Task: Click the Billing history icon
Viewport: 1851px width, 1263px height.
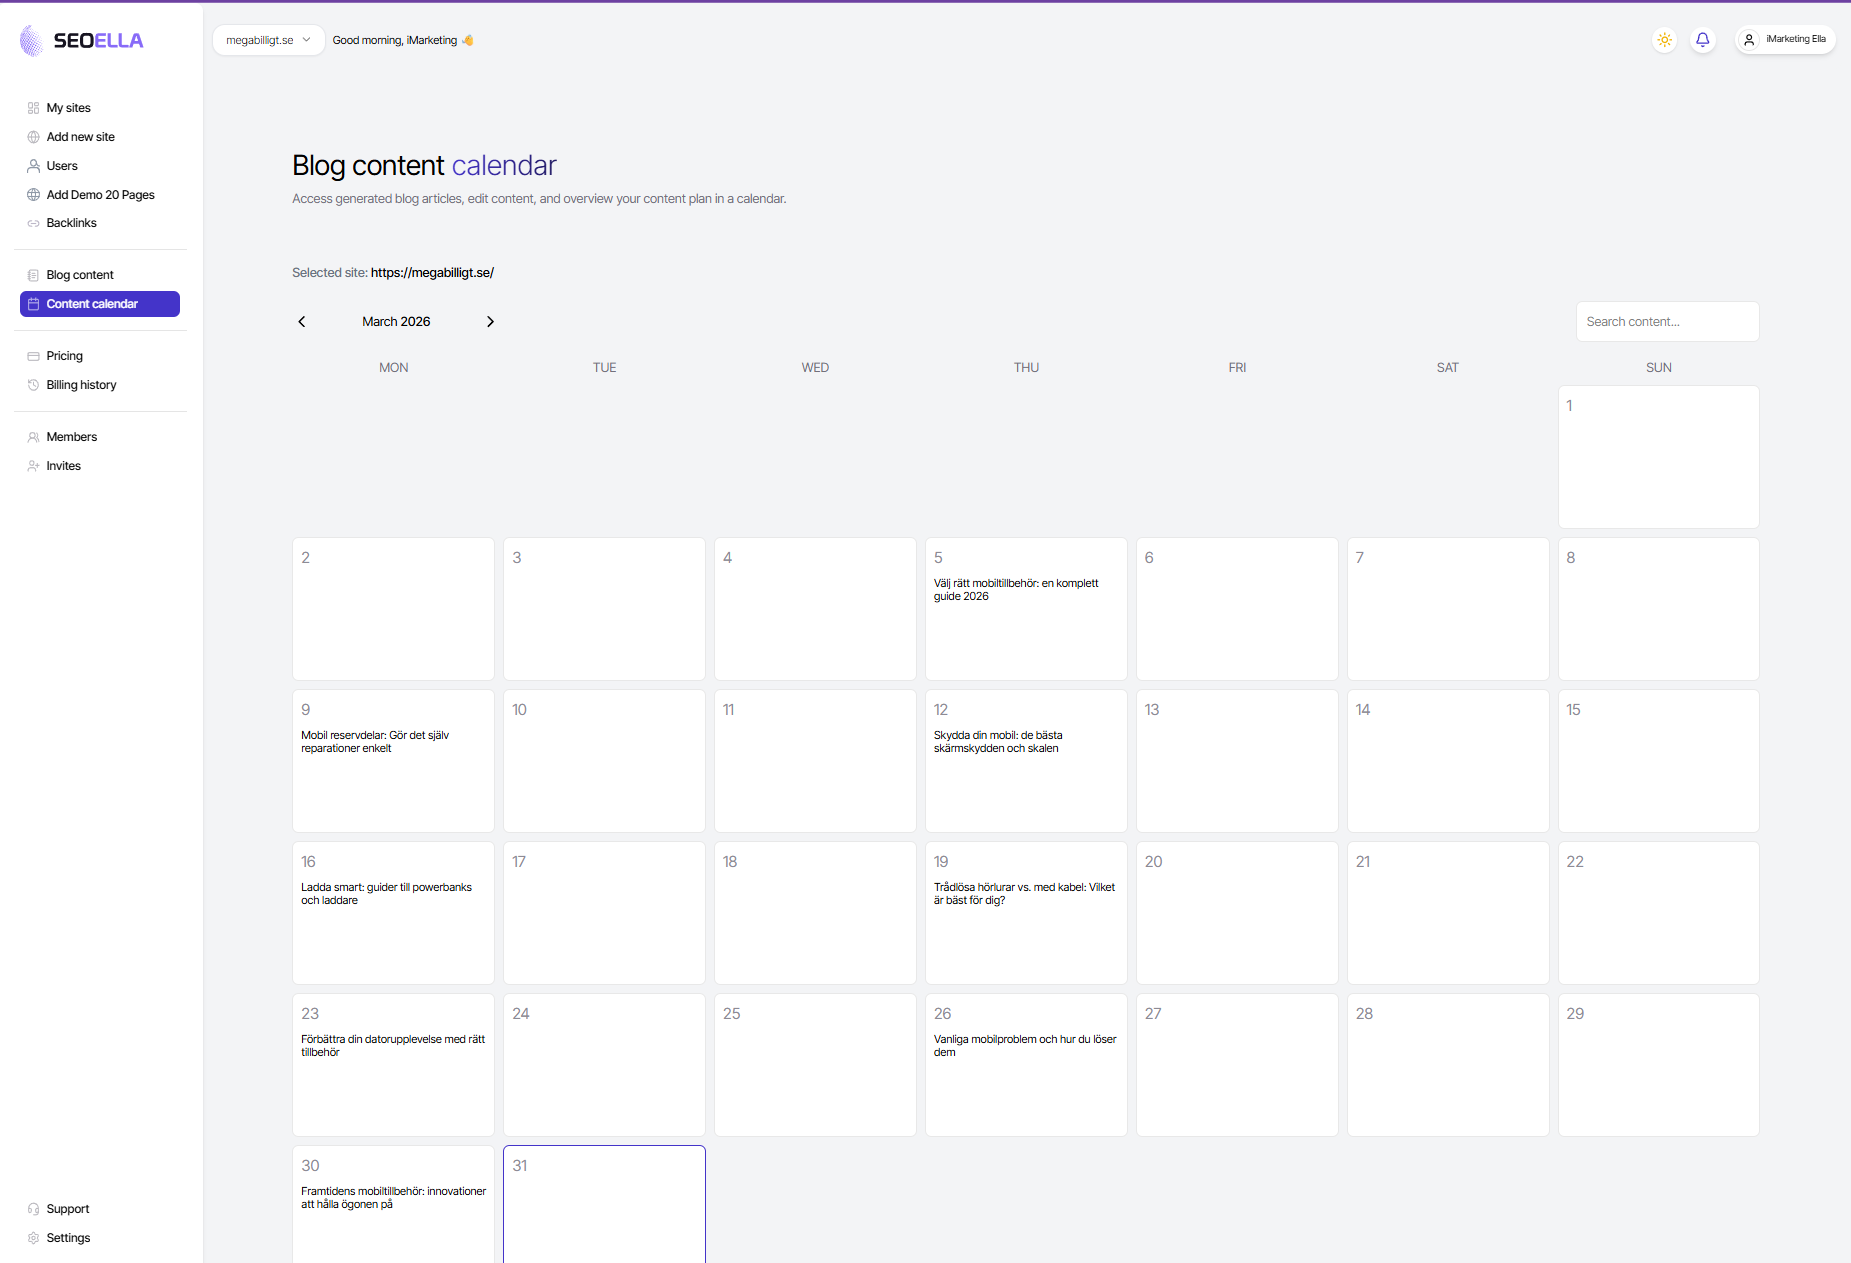Action: coord(34,384)
